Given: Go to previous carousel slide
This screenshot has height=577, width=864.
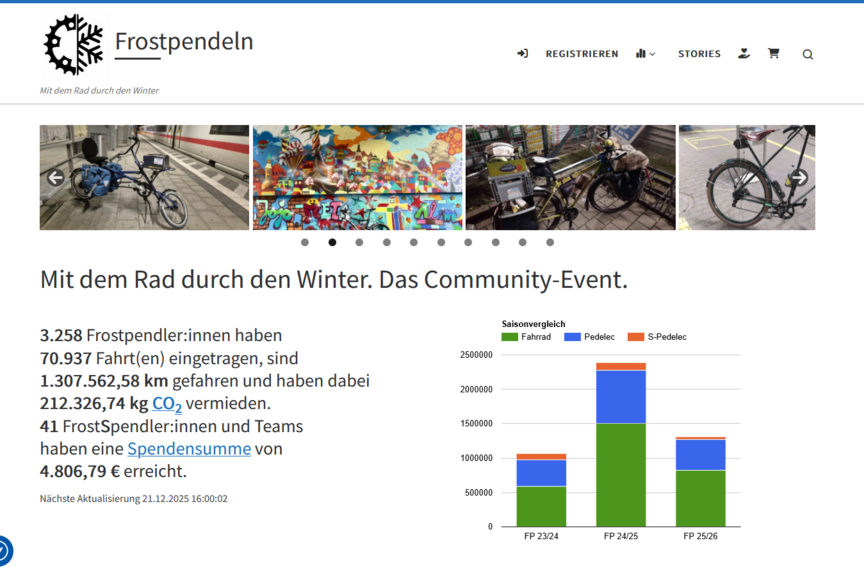Looking at the screenshot, I should coord(56,178).
